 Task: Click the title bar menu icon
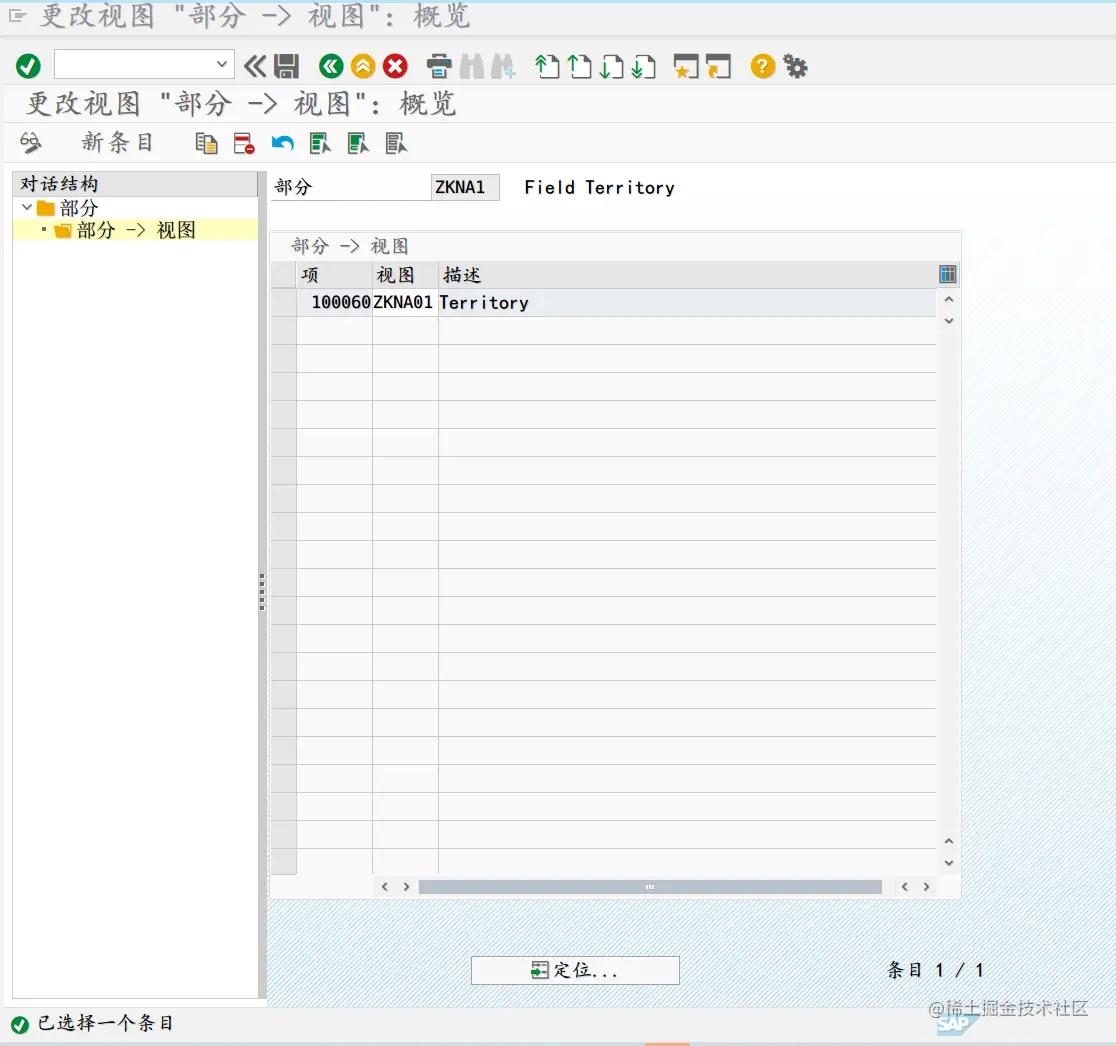17,16
